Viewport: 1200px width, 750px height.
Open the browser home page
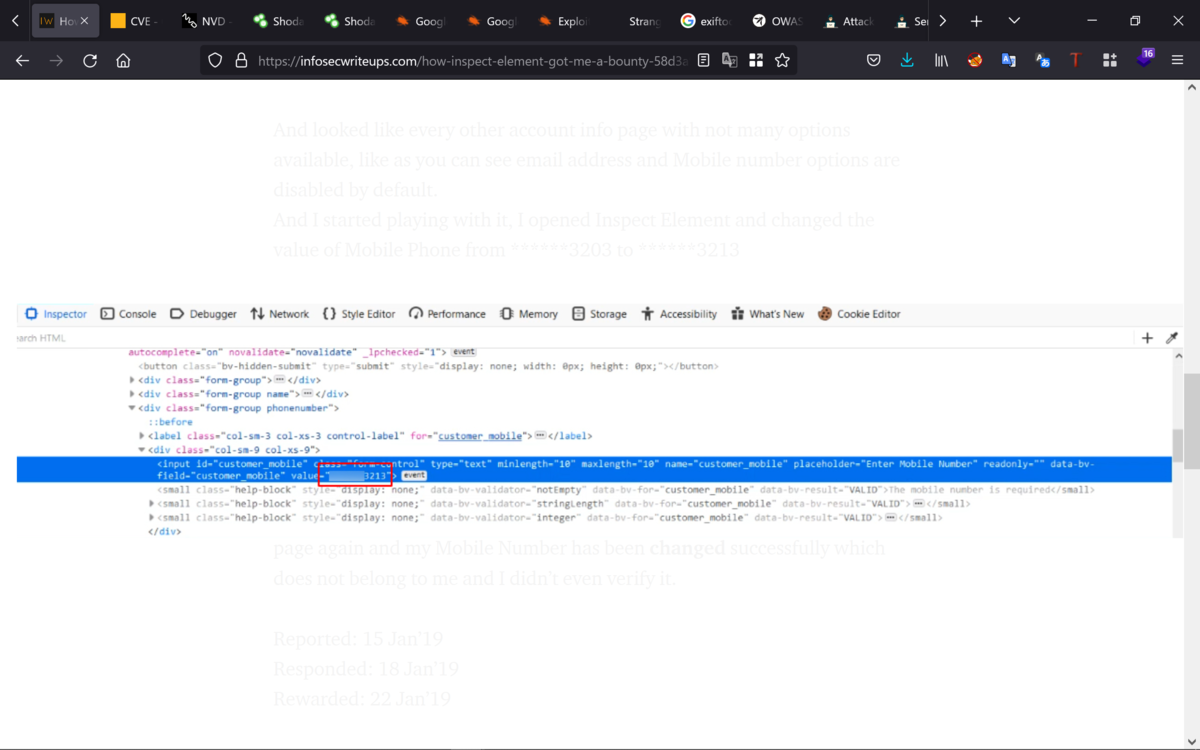(123, 61)
